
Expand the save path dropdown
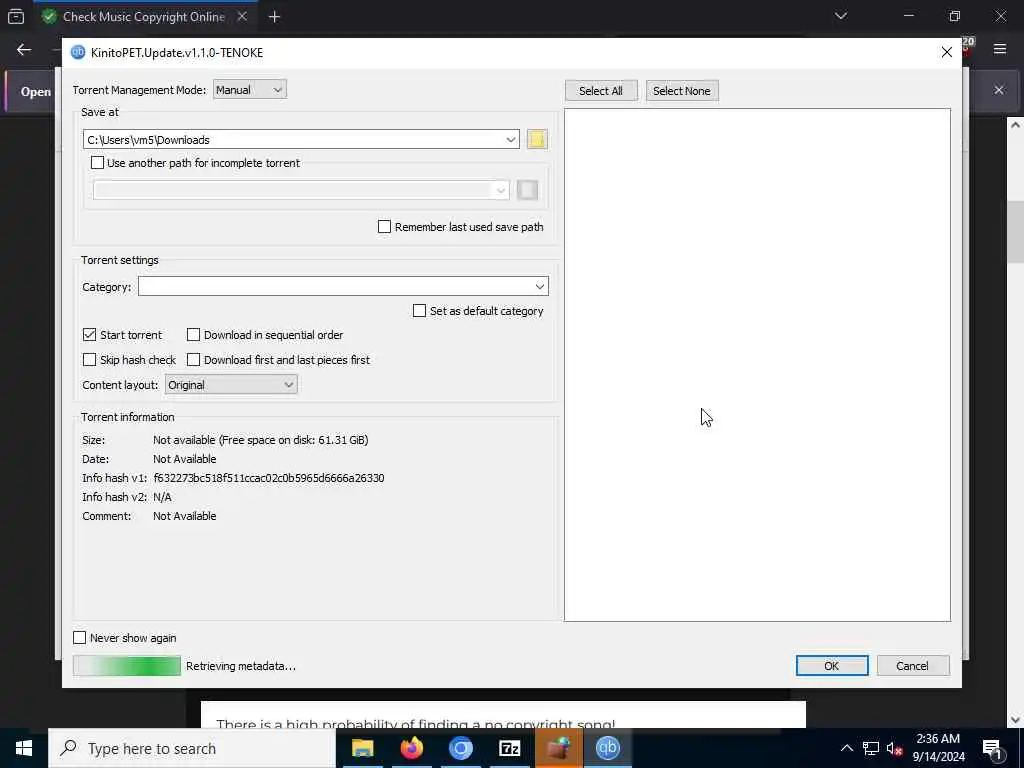pyautogui.click(x=511, y=140)
